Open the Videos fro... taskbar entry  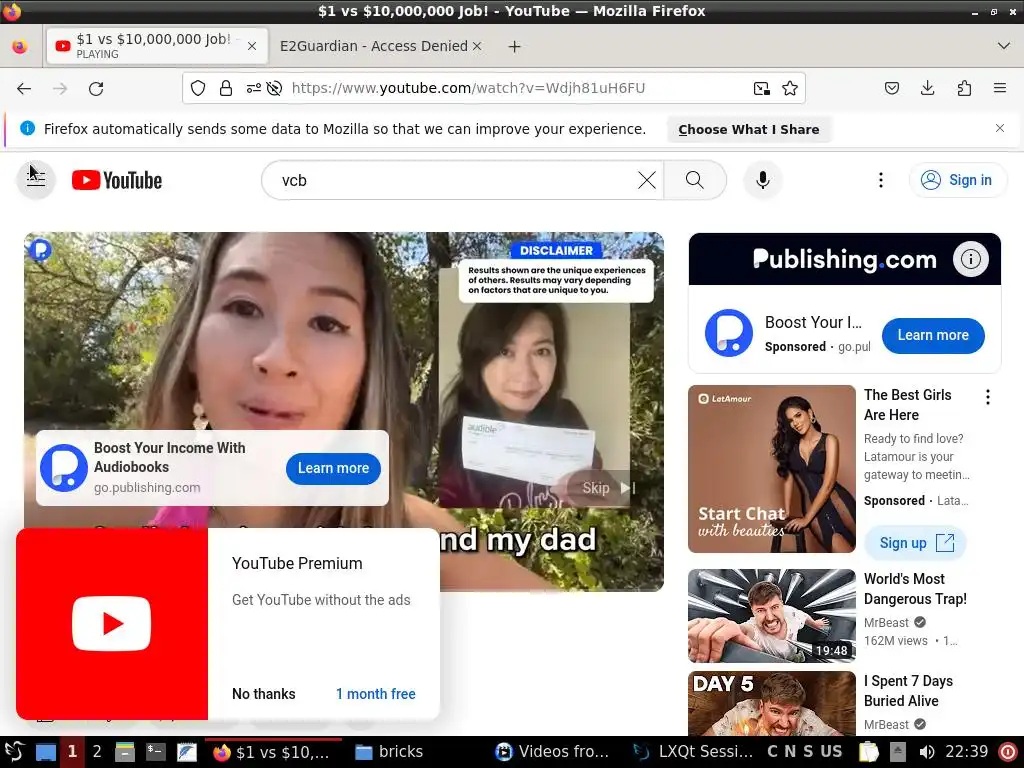click(x=552, y=752)
